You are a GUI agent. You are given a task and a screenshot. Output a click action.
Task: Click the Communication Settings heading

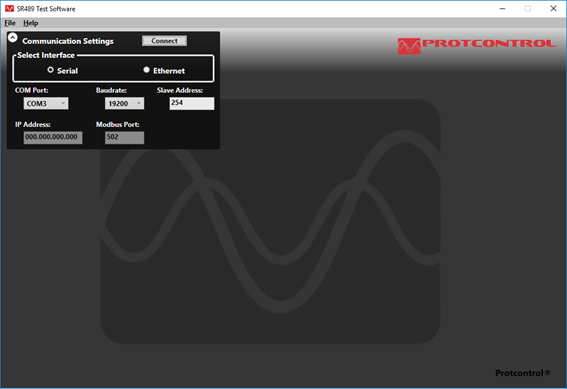click(68, 41)
